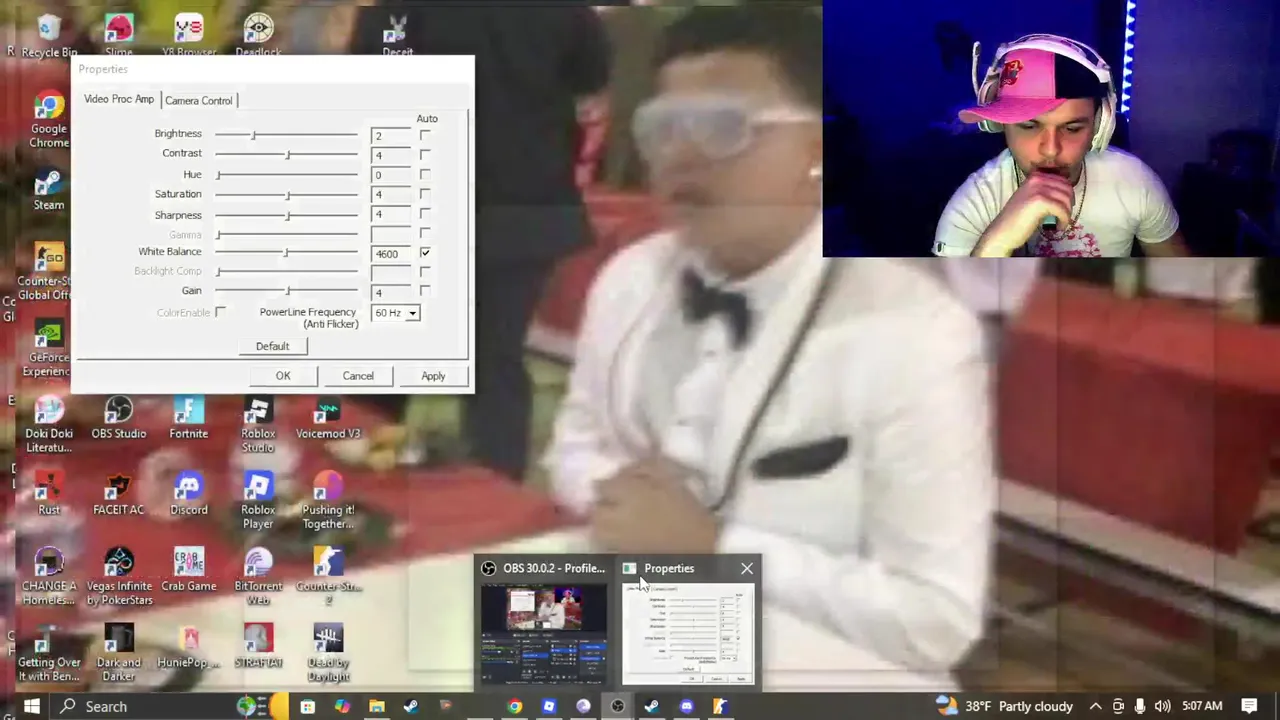Click the Brightness value field

pyautogui.click(x=390, y=135)
